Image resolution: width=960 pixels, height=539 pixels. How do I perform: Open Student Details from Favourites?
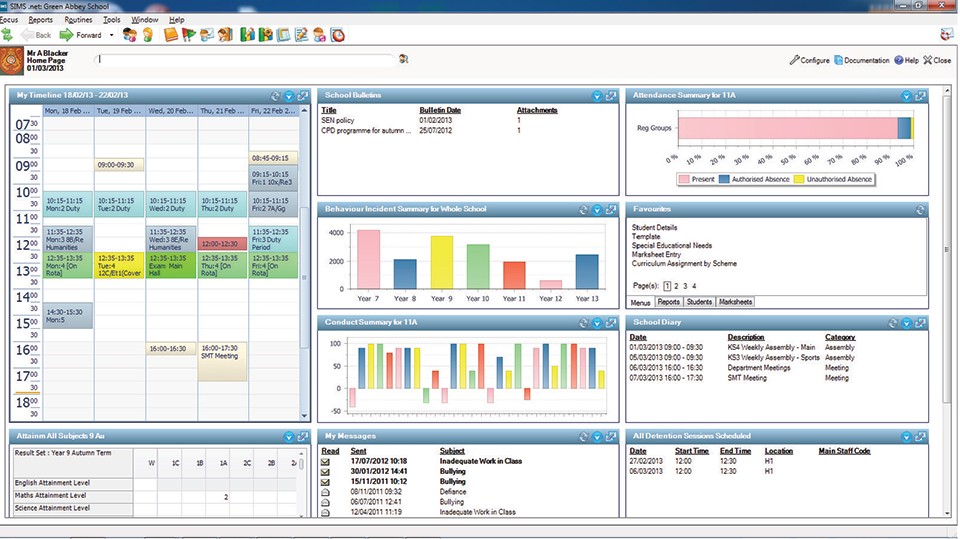pos(654,227)
